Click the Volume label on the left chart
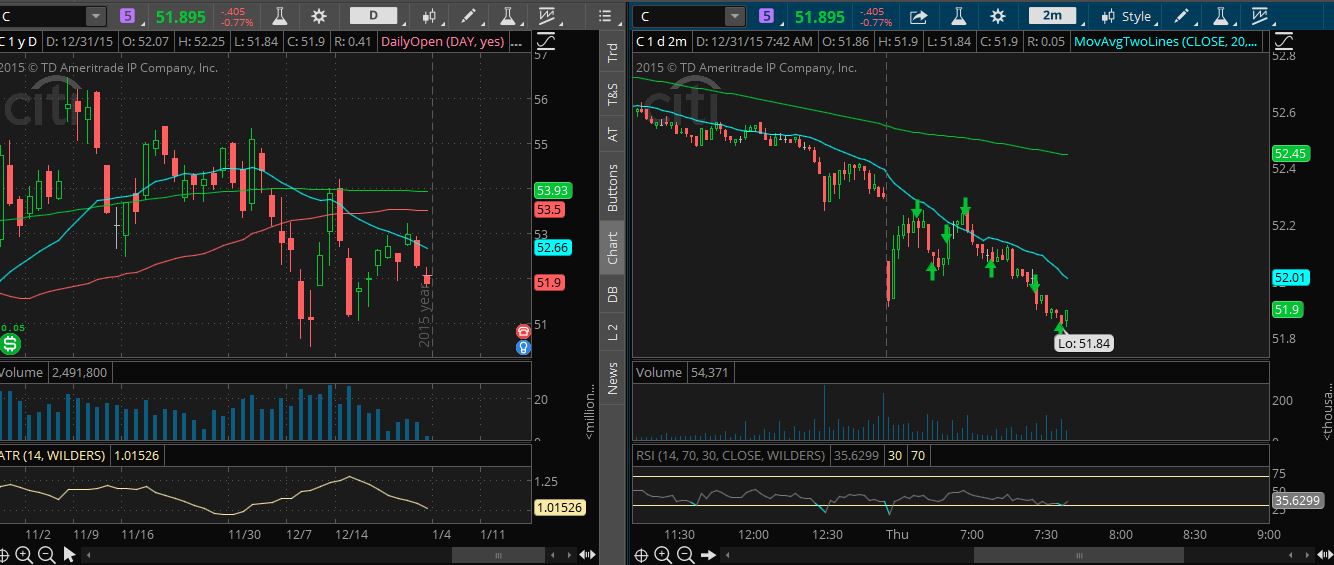 [22, 372]
